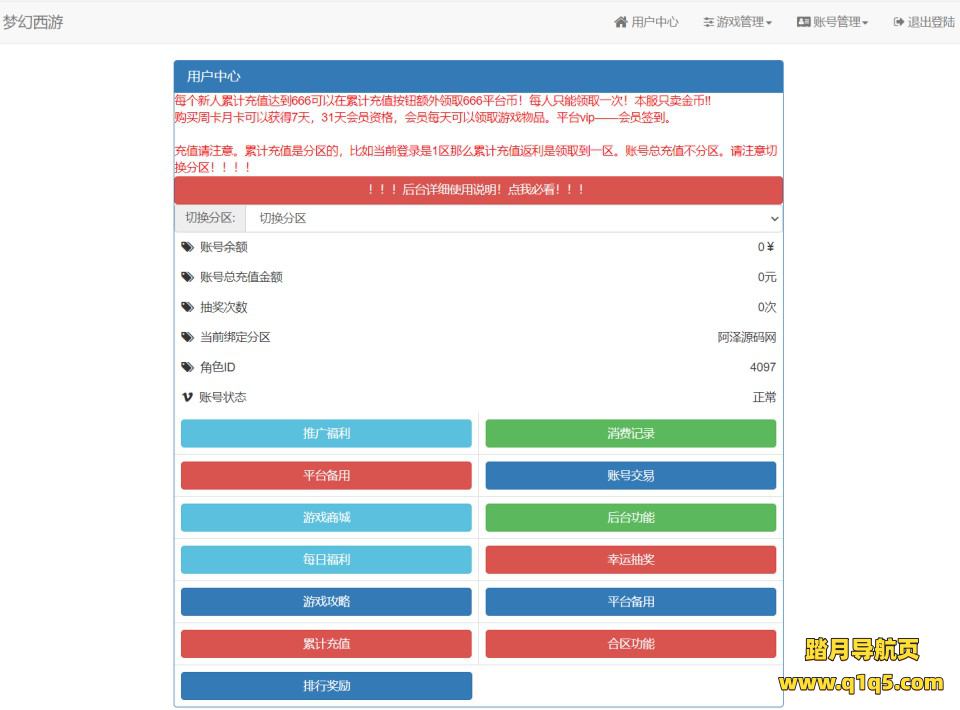Image resolution: width=960 pixels, height=710 pixels.
Task: Select the 排行奖励 button
Action: pos(326,686)
